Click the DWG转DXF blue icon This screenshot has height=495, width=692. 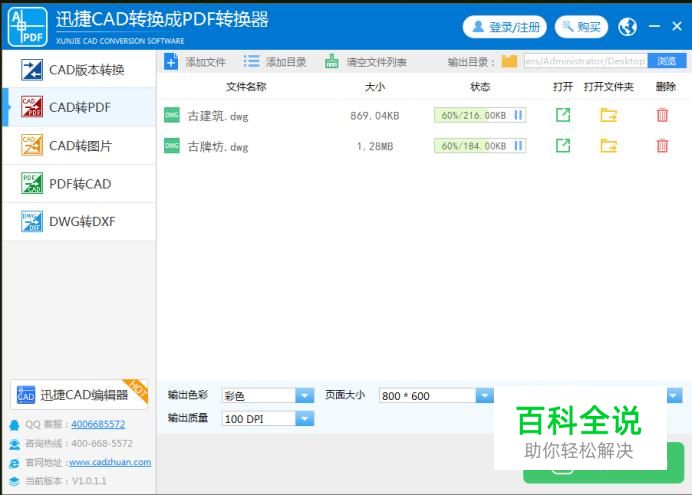coord(32,221)
